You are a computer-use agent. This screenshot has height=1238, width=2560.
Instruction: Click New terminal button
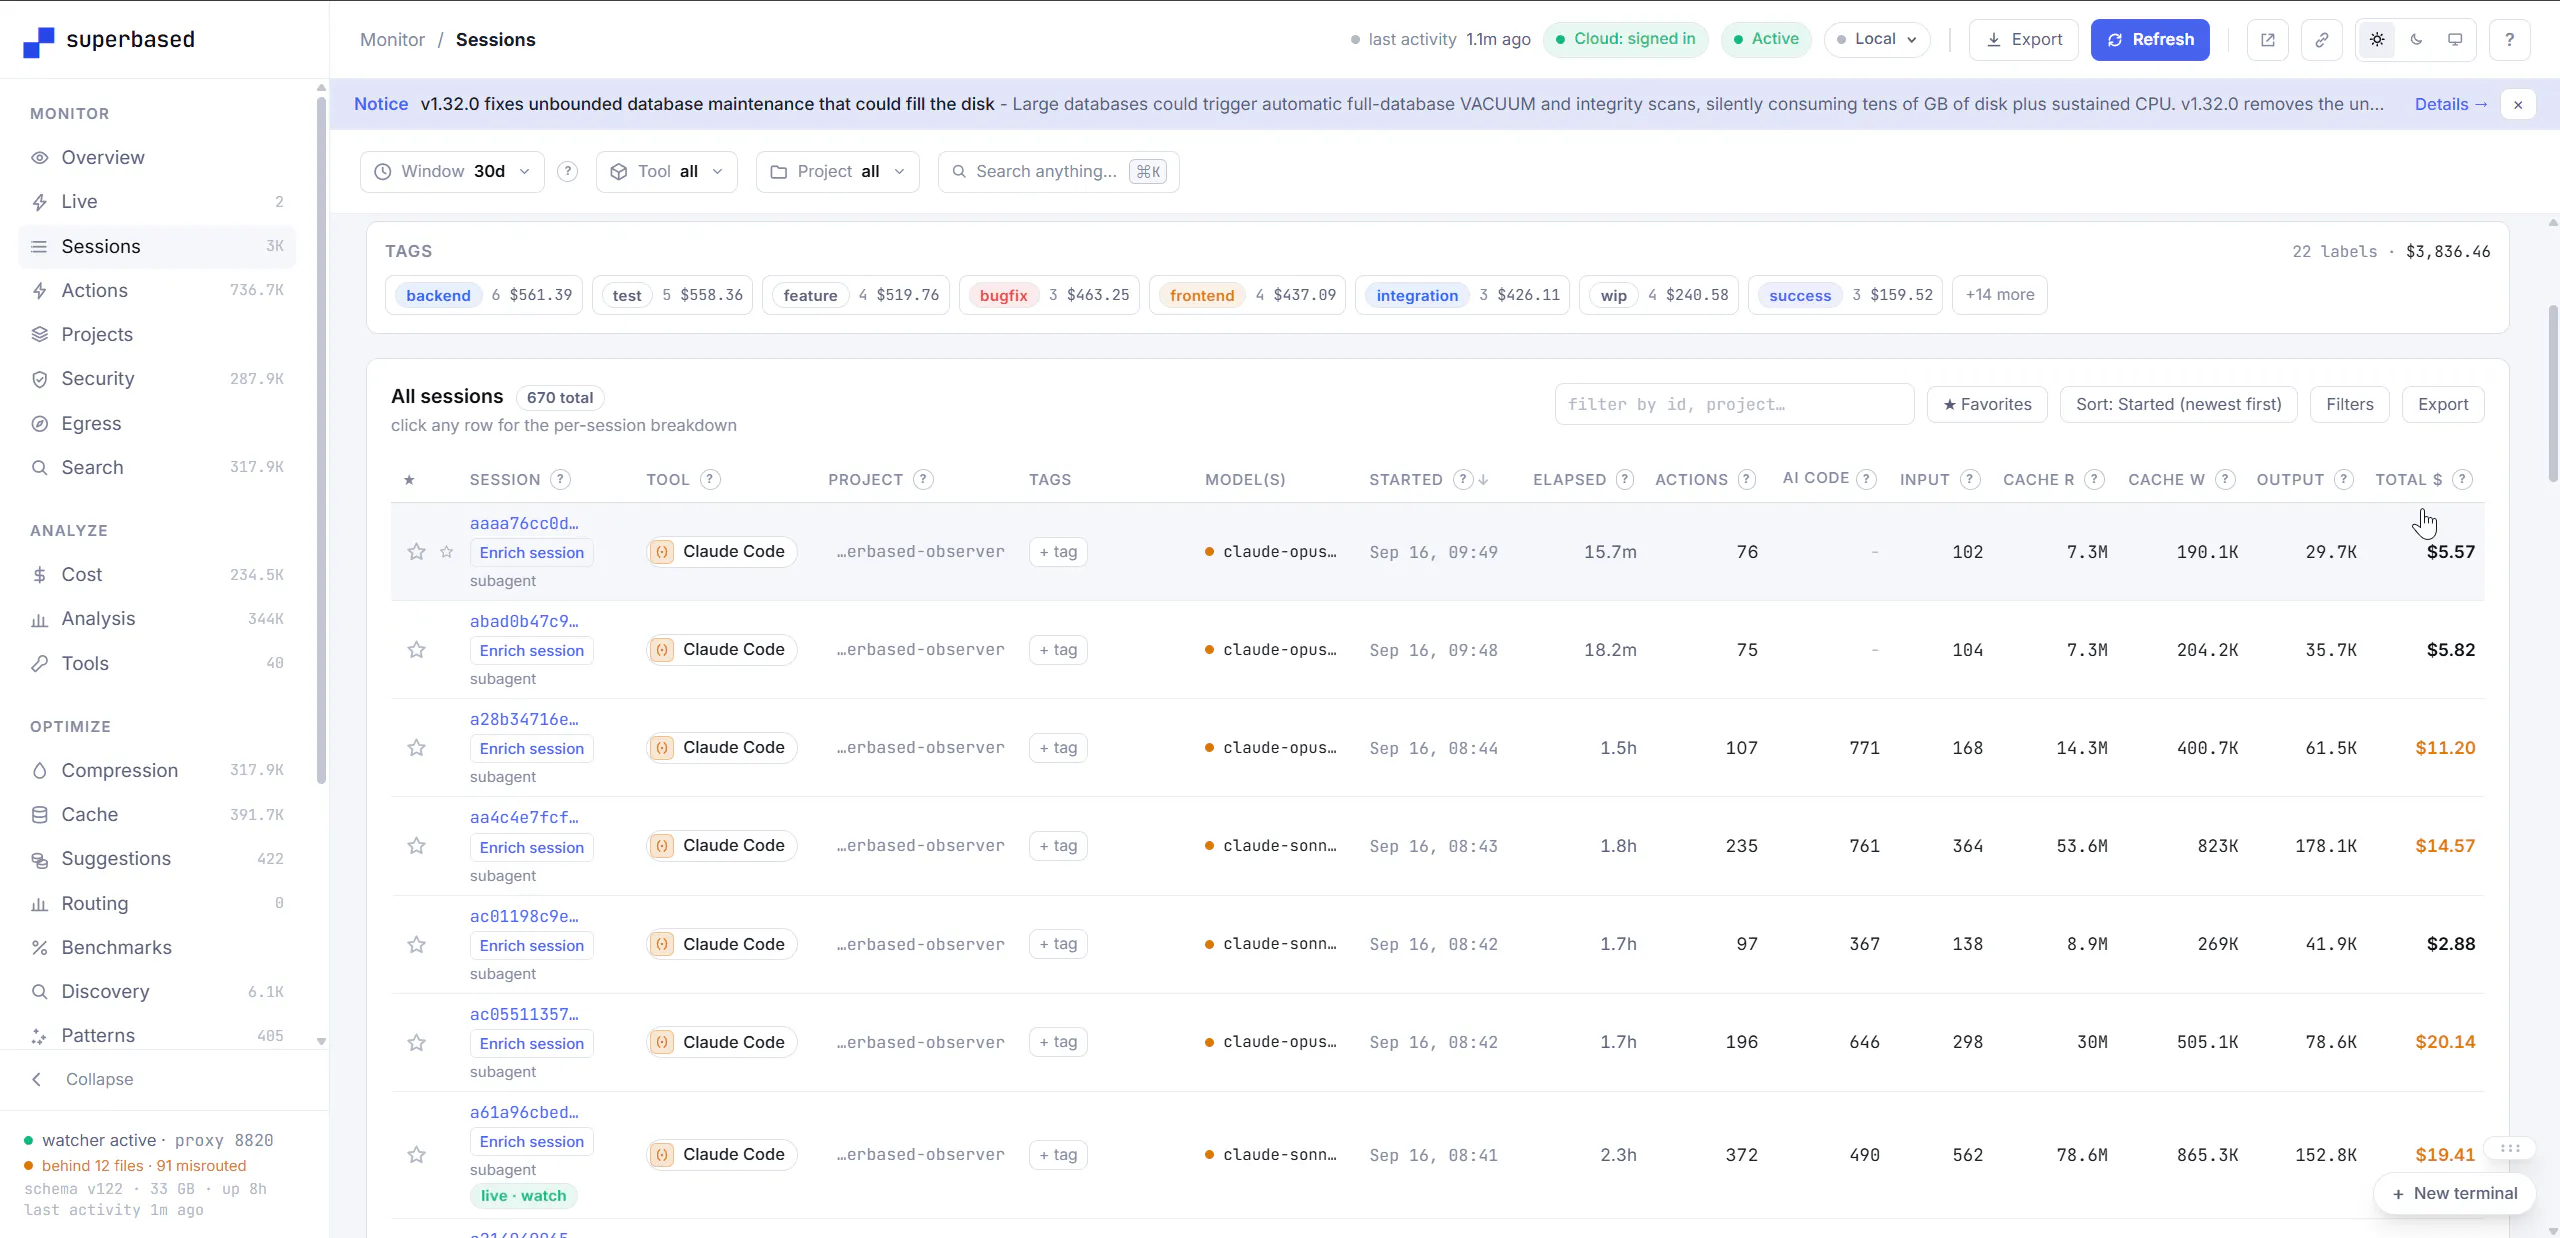point(2454,1194)
